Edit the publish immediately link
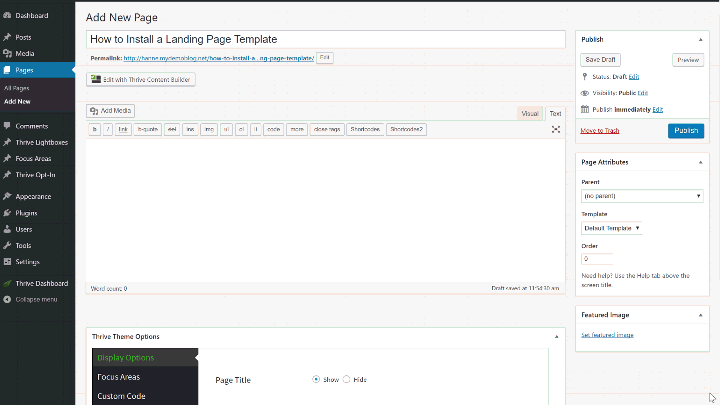This screenshot has height=405, width=720. tap(658, 109)
